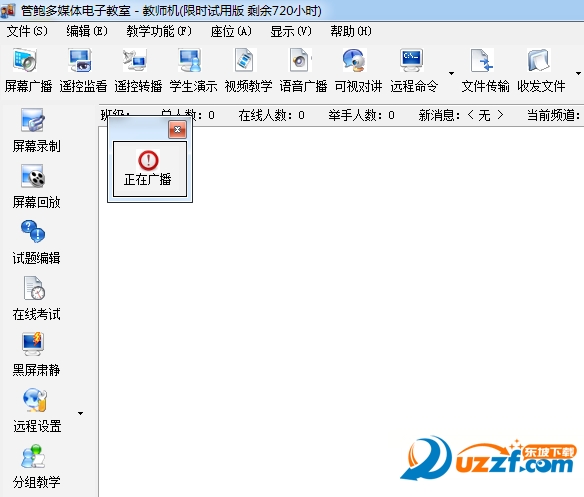Start 在线考试 online exam
Image resolution: width=584 pixels, height=497 pixels.
click(36, 298)
